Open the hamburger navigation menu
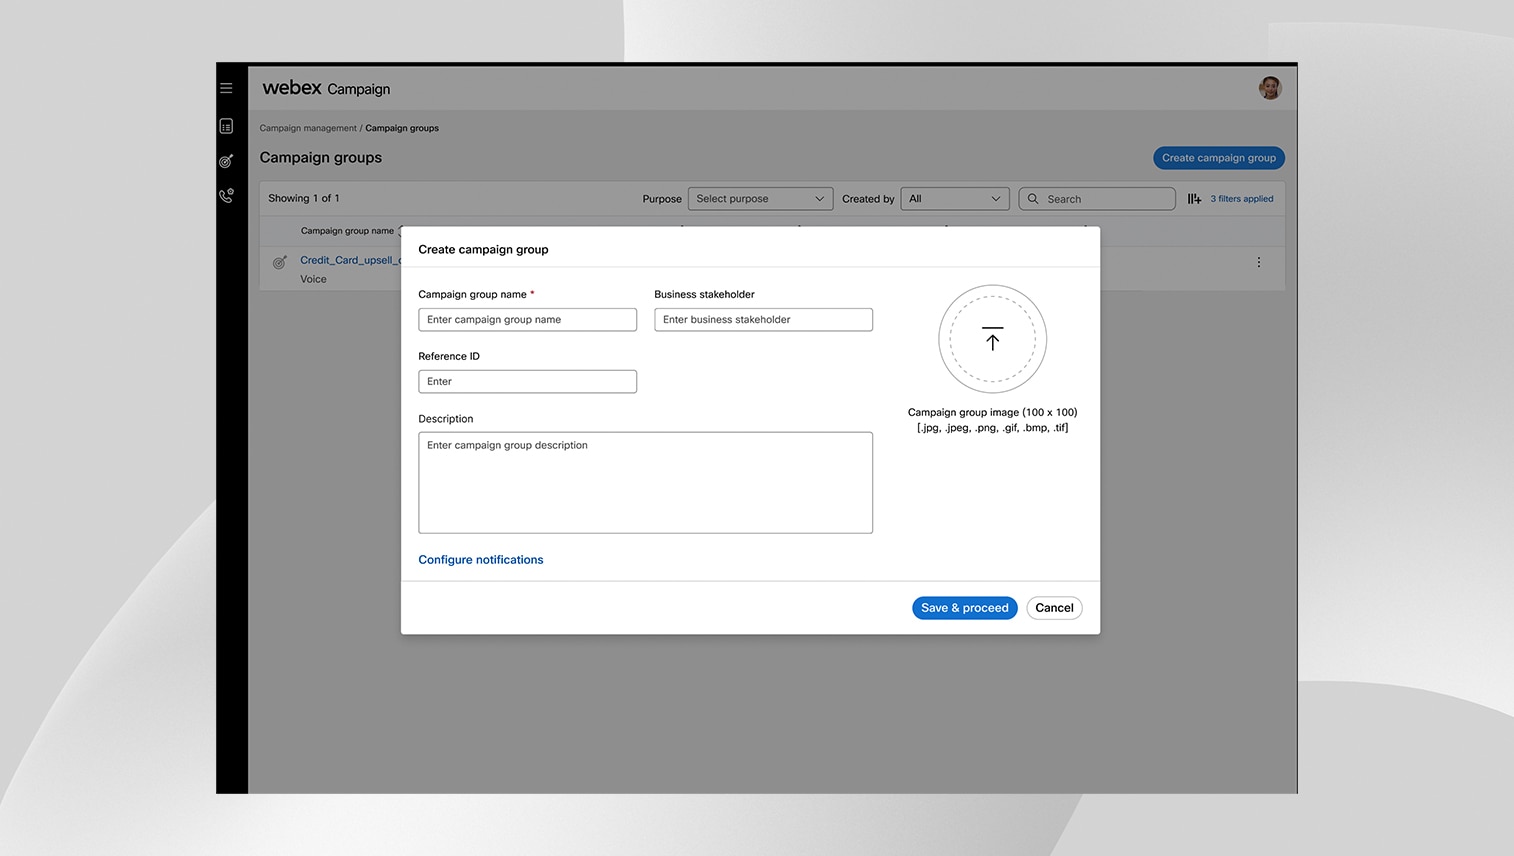1514x856 pixels. coord(226,88)
